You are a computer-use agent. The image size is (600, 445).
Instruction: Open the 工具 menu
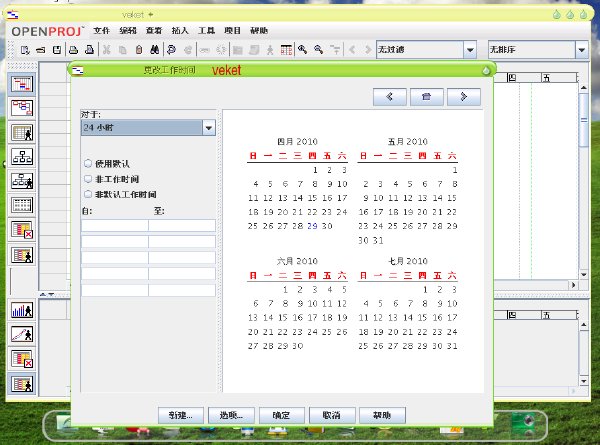[206, 31]
